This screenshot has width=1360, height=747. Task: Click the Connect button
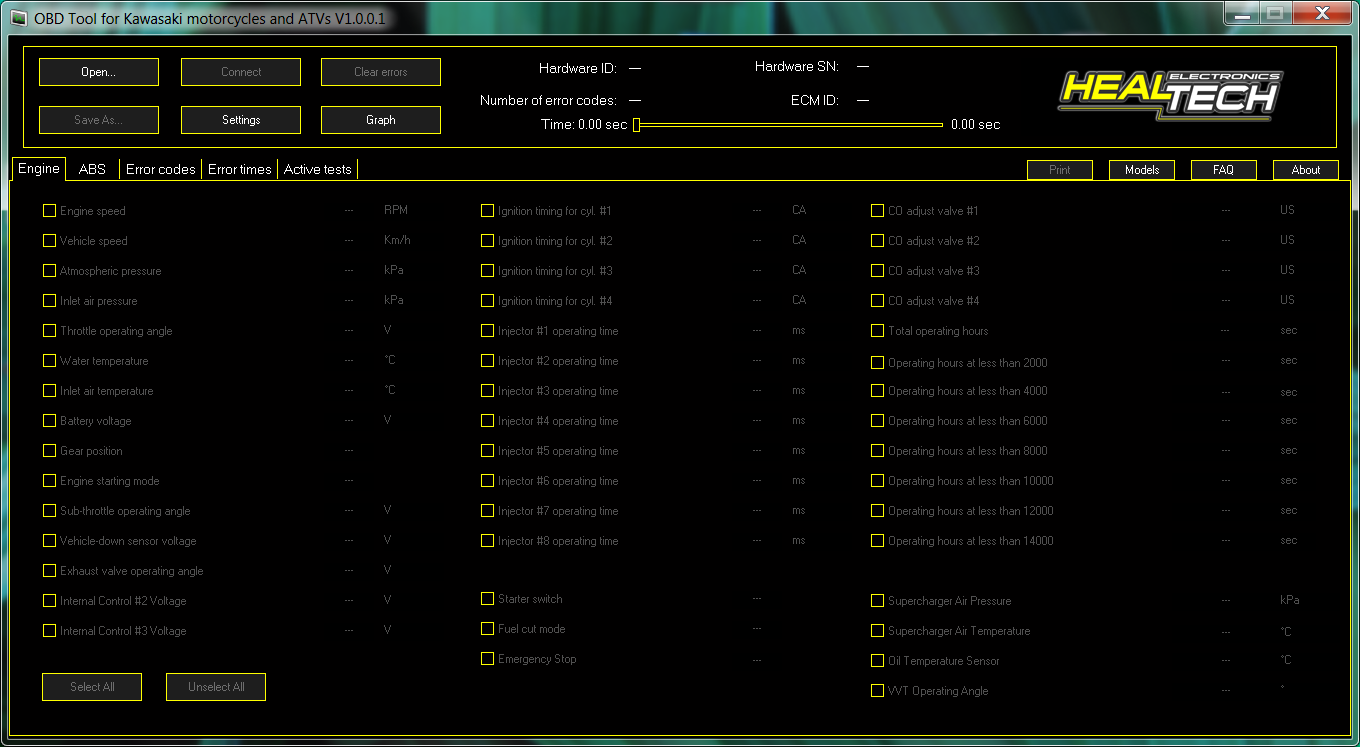[x=241, y=72]
